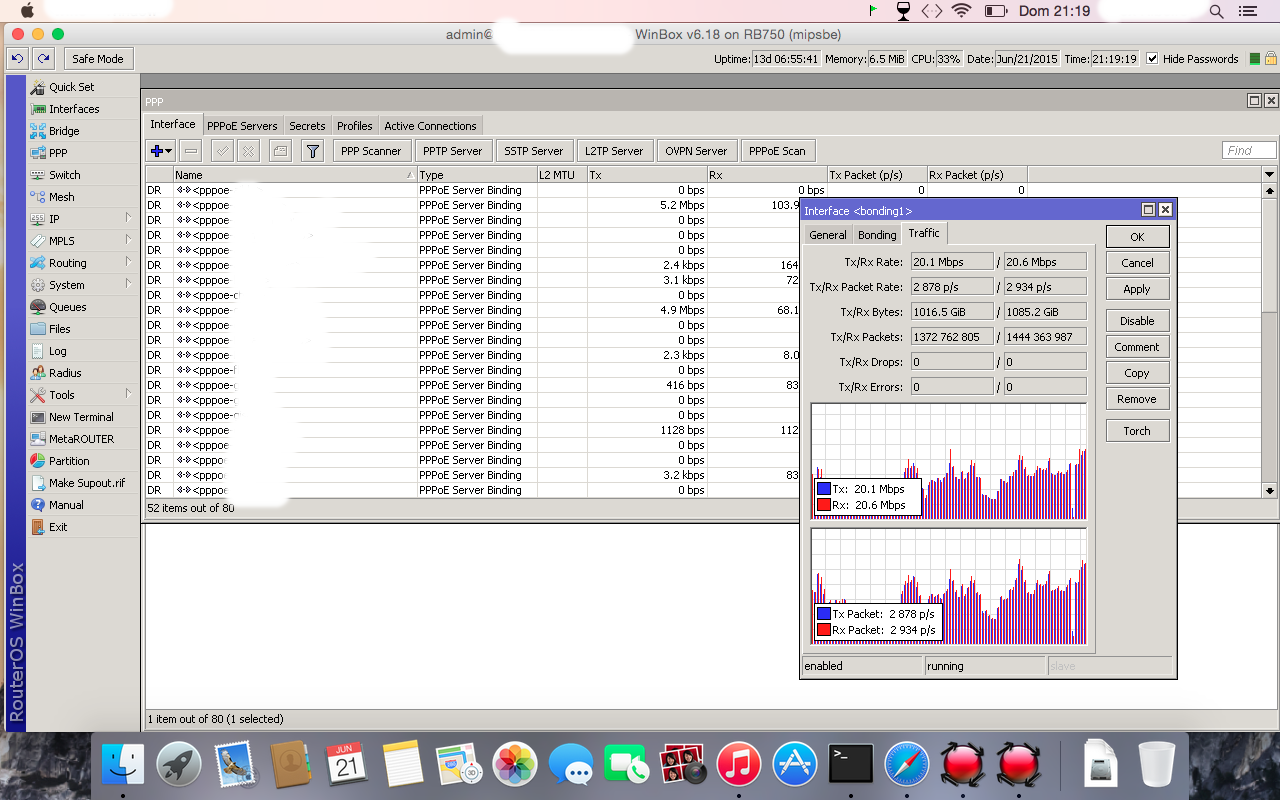Open Safari from the Dock
The width and height of the screenshot is (1280, 800).
(907, 764)
